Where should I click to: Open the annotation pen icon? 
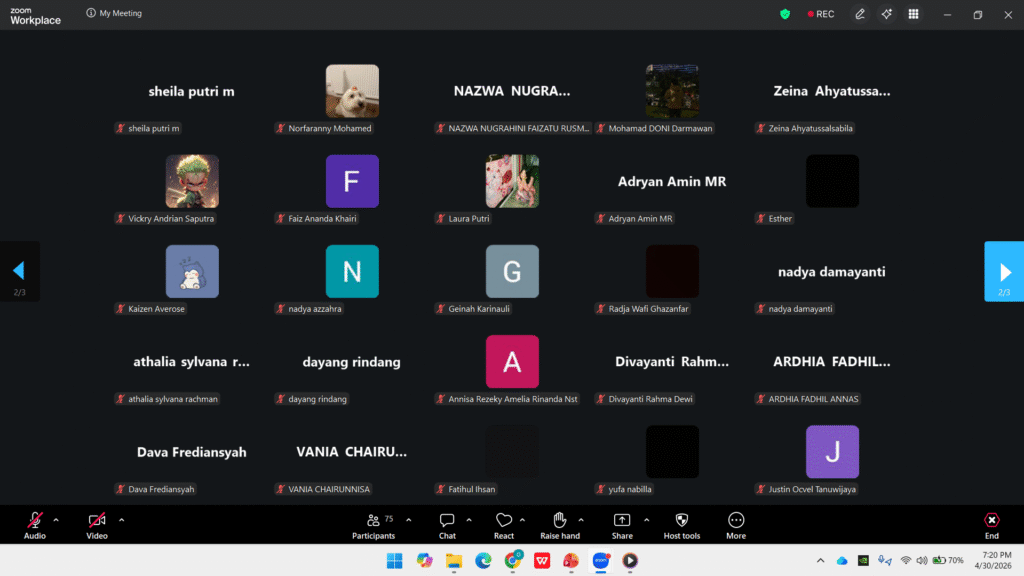pos(860,14)
